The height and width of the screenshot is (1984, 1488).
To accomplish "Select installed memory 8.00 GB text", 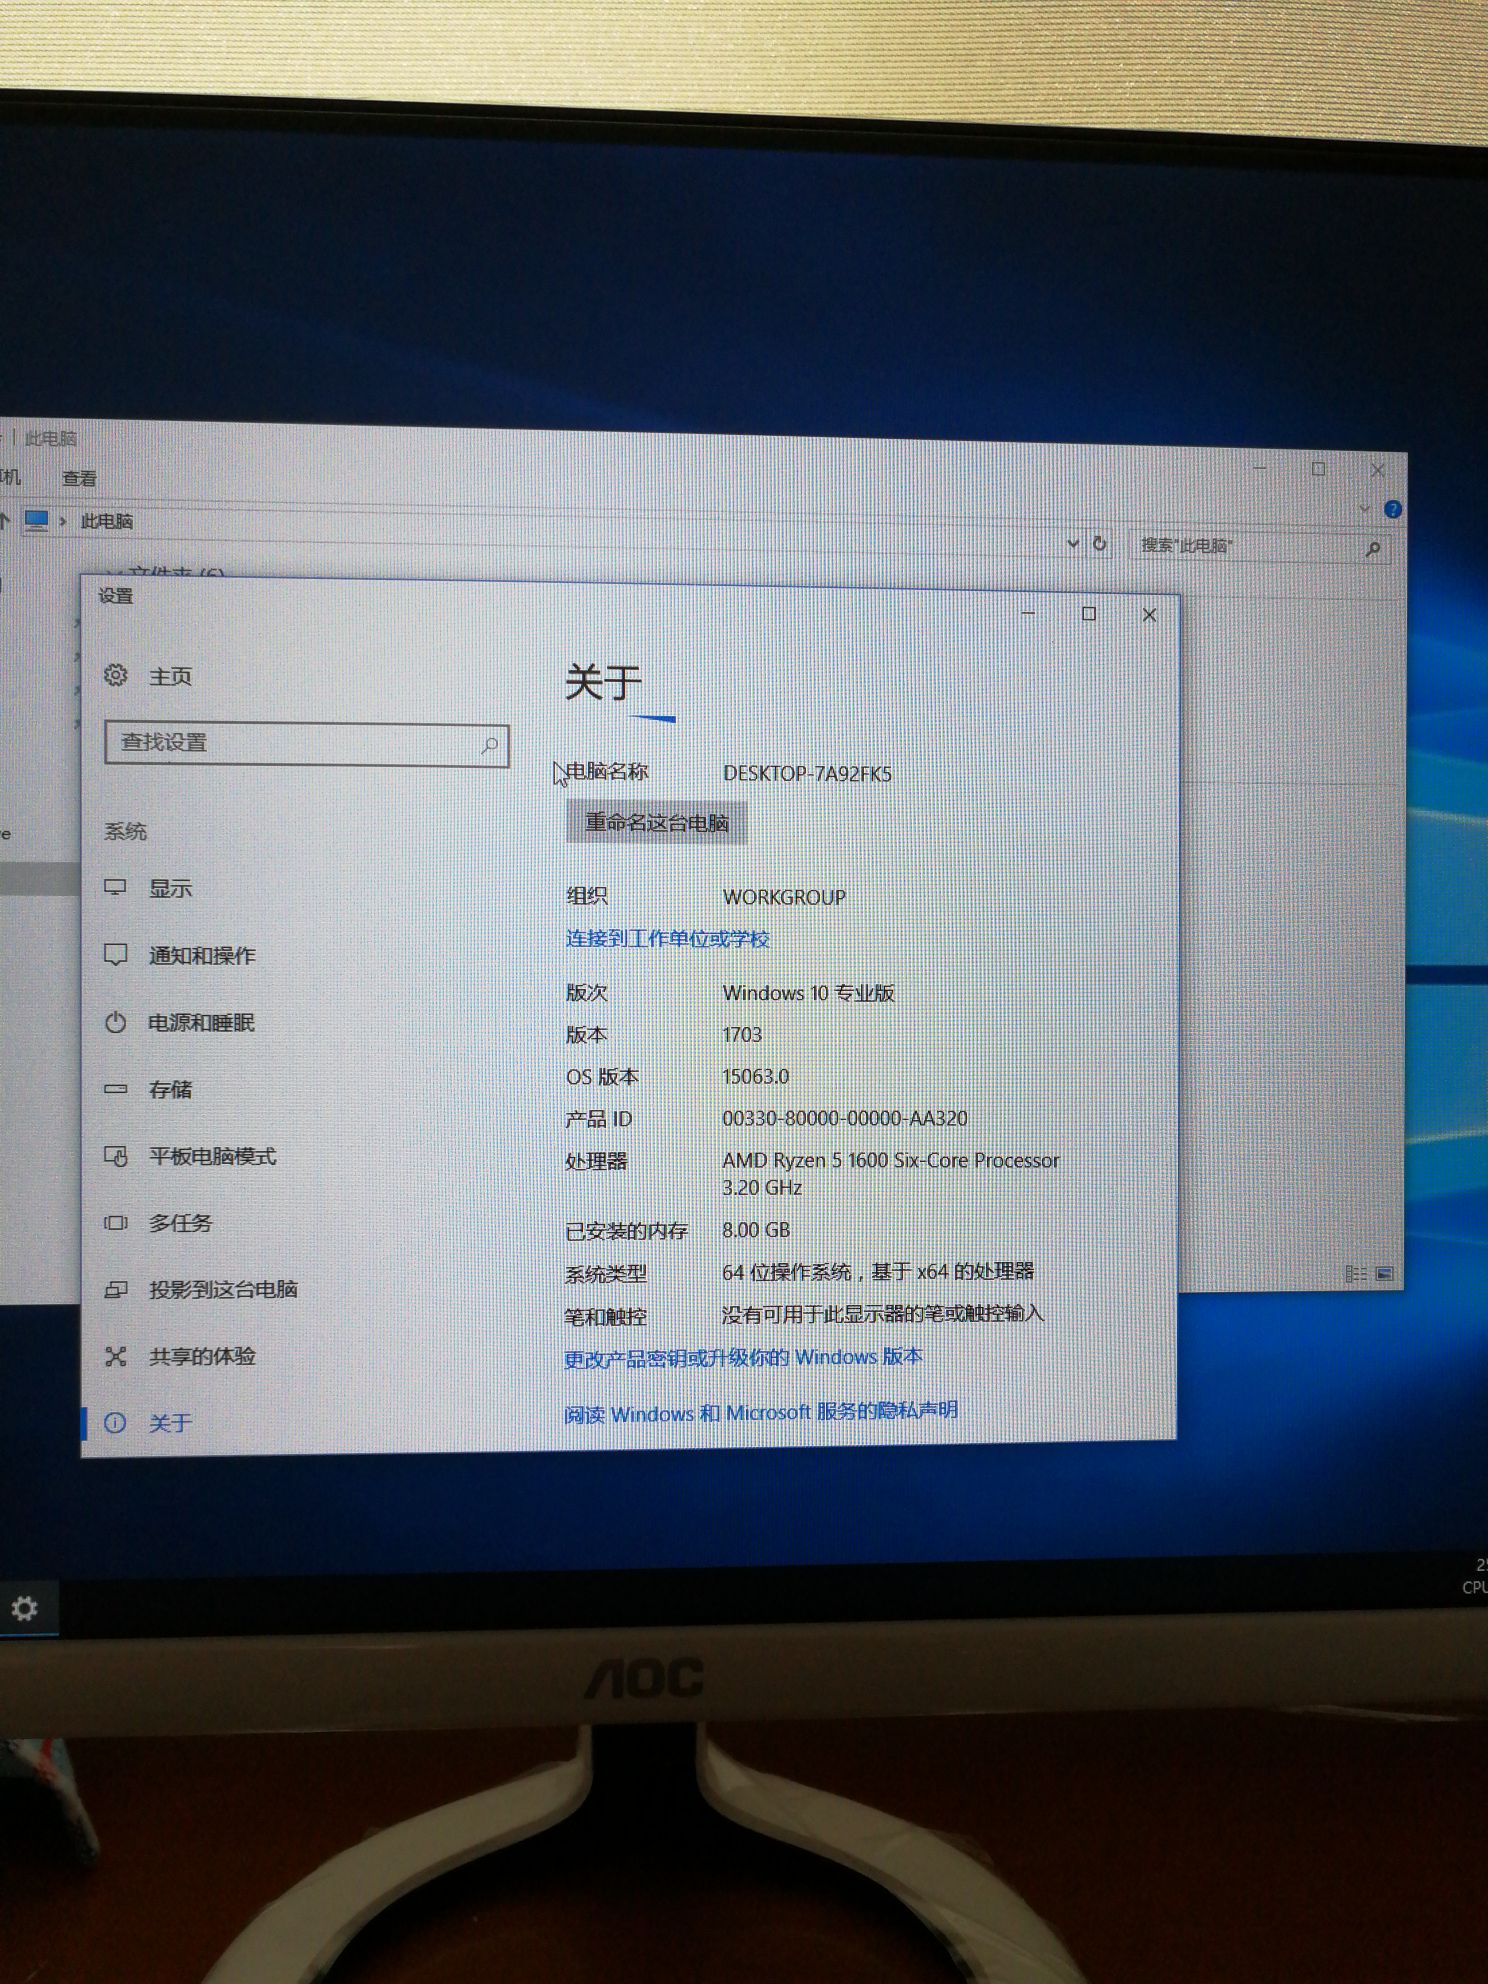I will pos(756,1230).
